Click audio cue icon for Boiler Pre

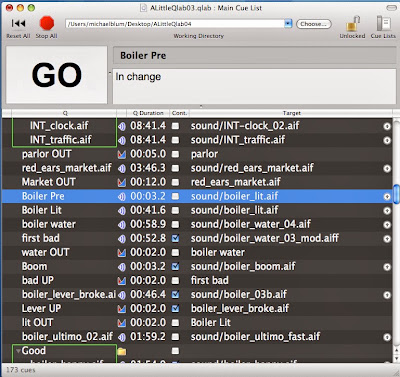pyautogui.click(x=122, y=196)
